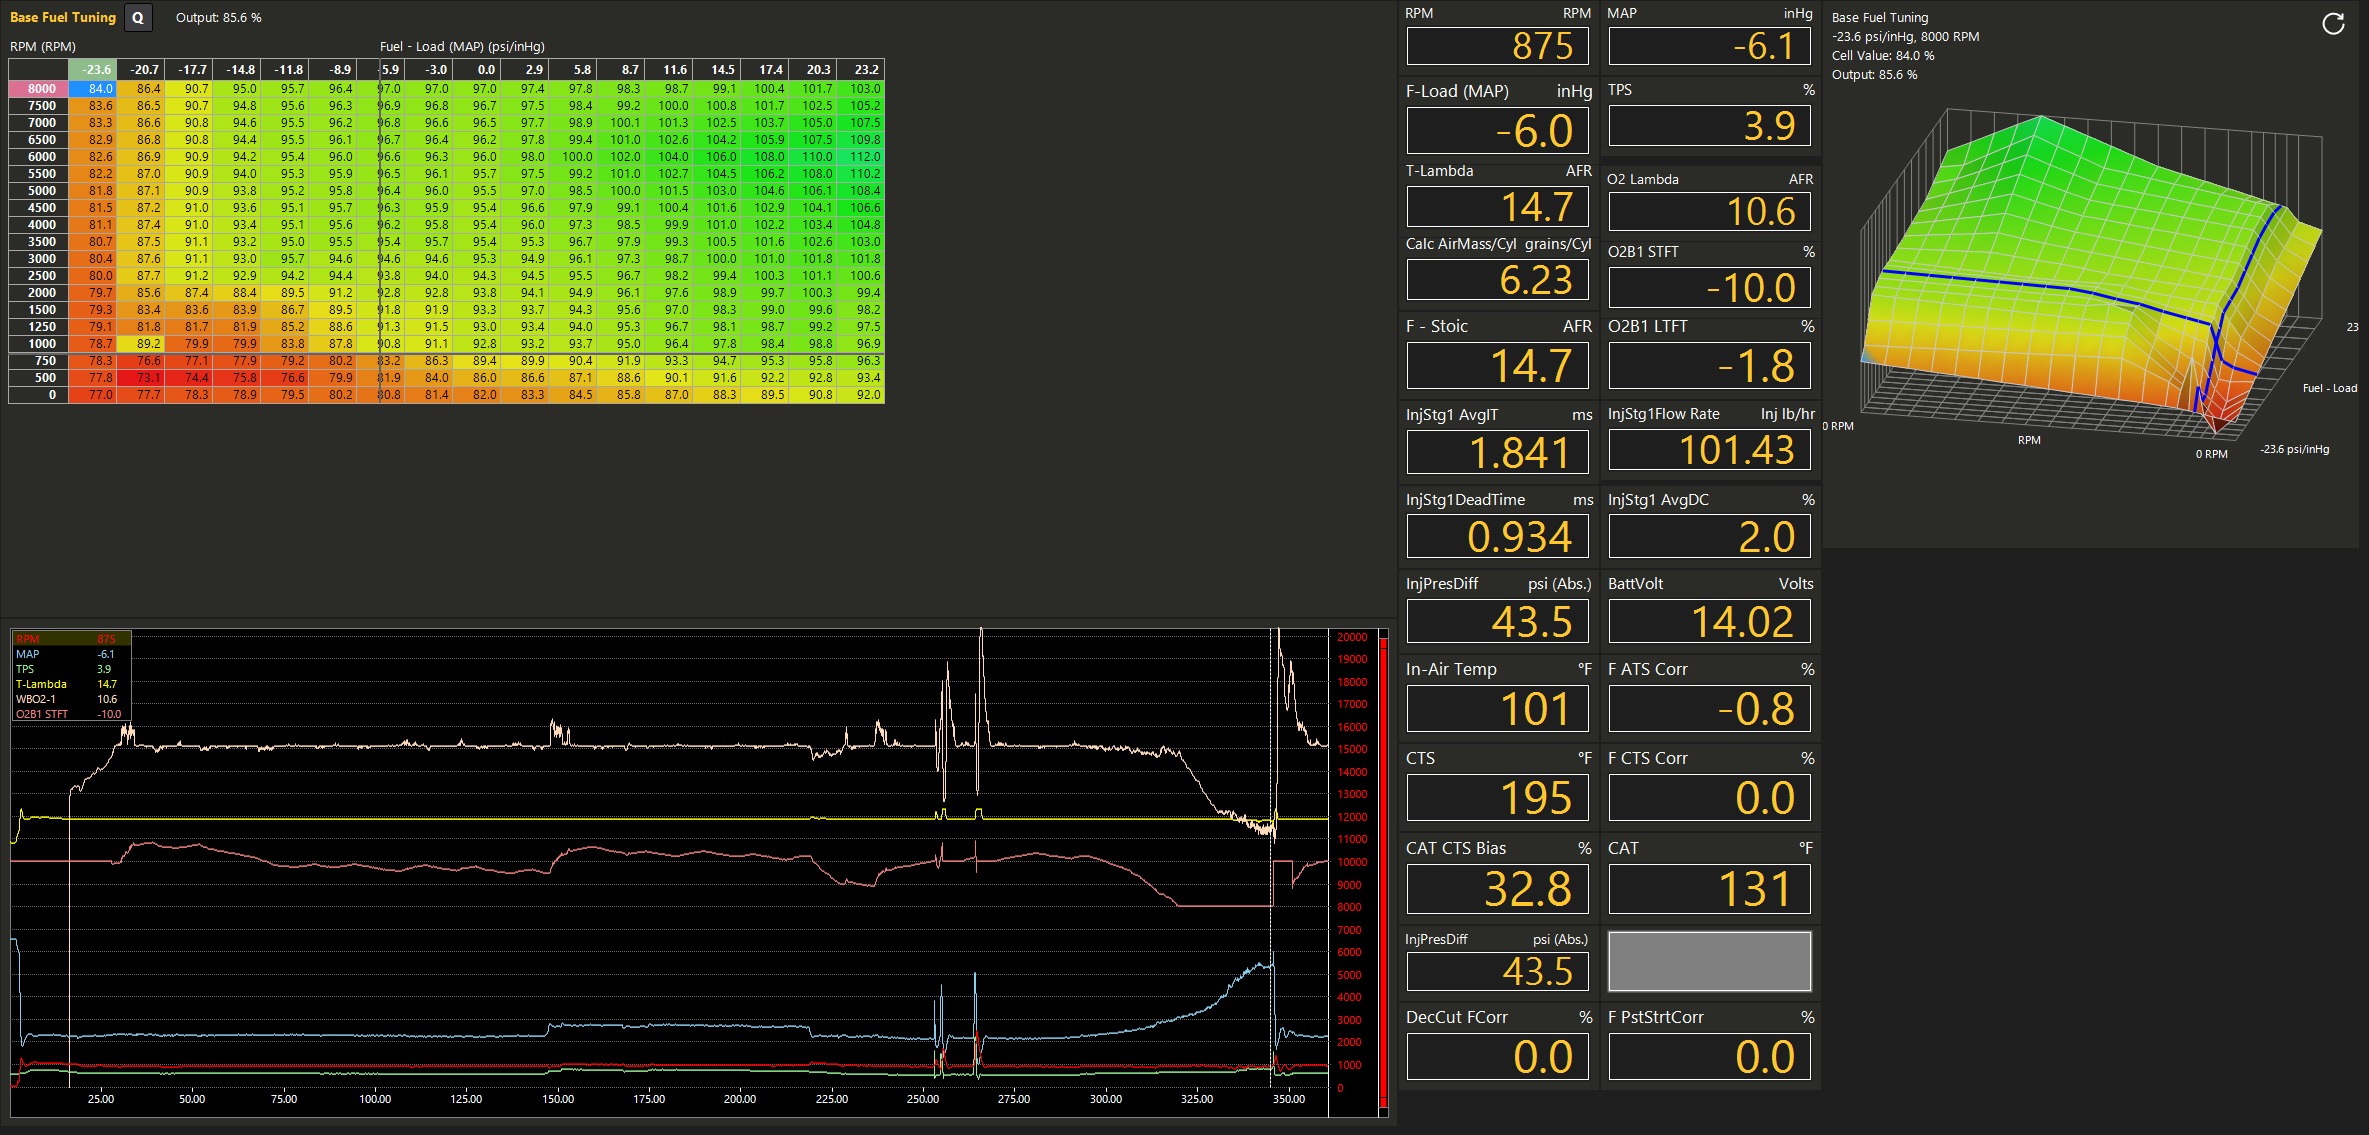Image resolution: width=2369 pixels, height=1135 pixels.
Task: Click the TPS gauge value 3.9
Action: click(1709, 126)
